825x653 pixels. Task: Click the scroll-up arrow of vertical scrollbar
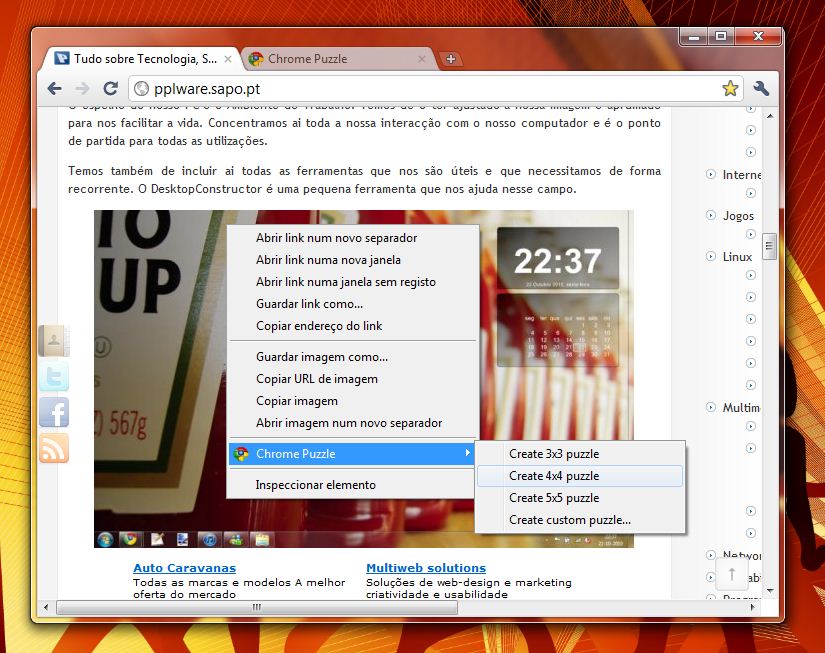[x=770, y=115]
